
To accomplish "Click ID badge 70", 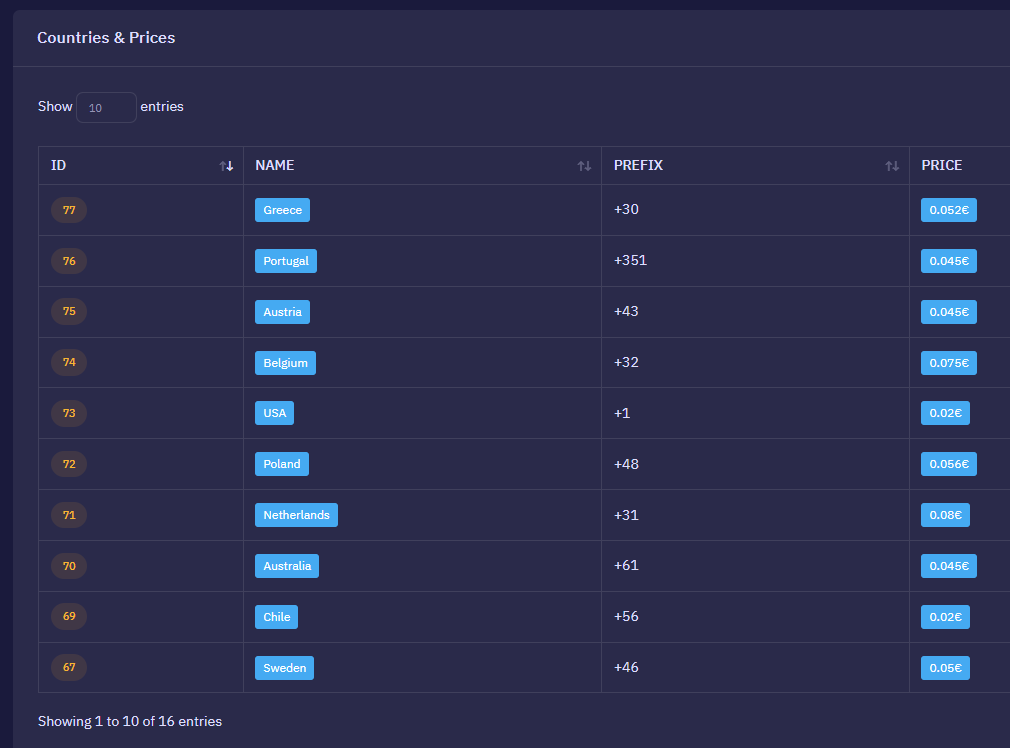I will (69, 566).
